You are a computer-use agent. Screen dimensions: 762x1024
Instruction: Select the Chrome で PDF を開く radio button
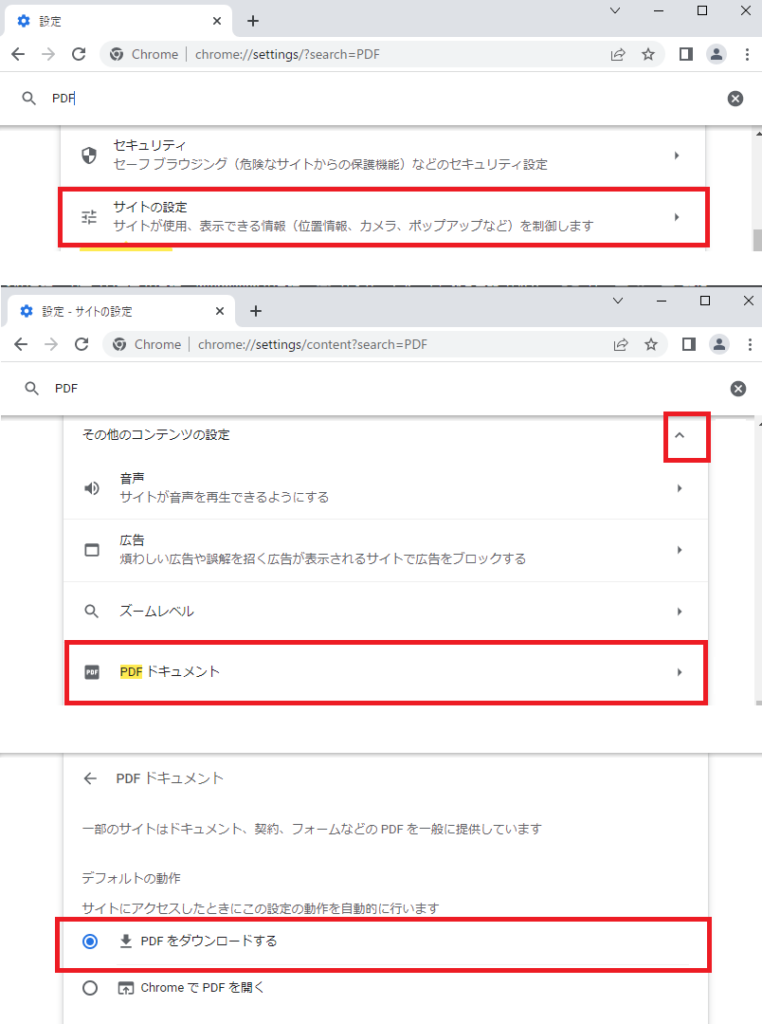91,988
